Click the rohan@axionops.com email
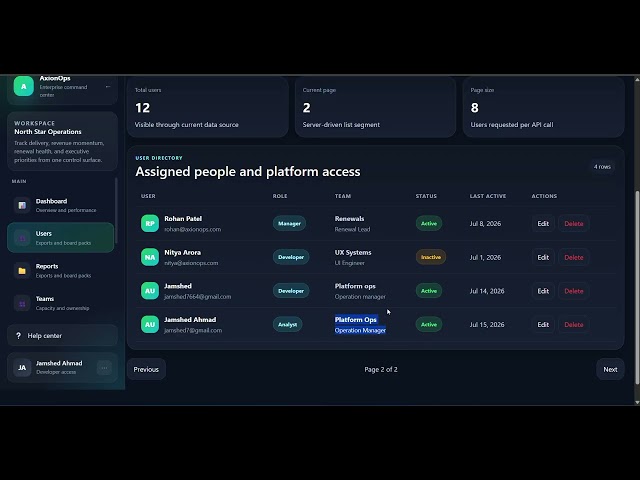The height and width of the screenshot is (480, 640). click(192, 229)
